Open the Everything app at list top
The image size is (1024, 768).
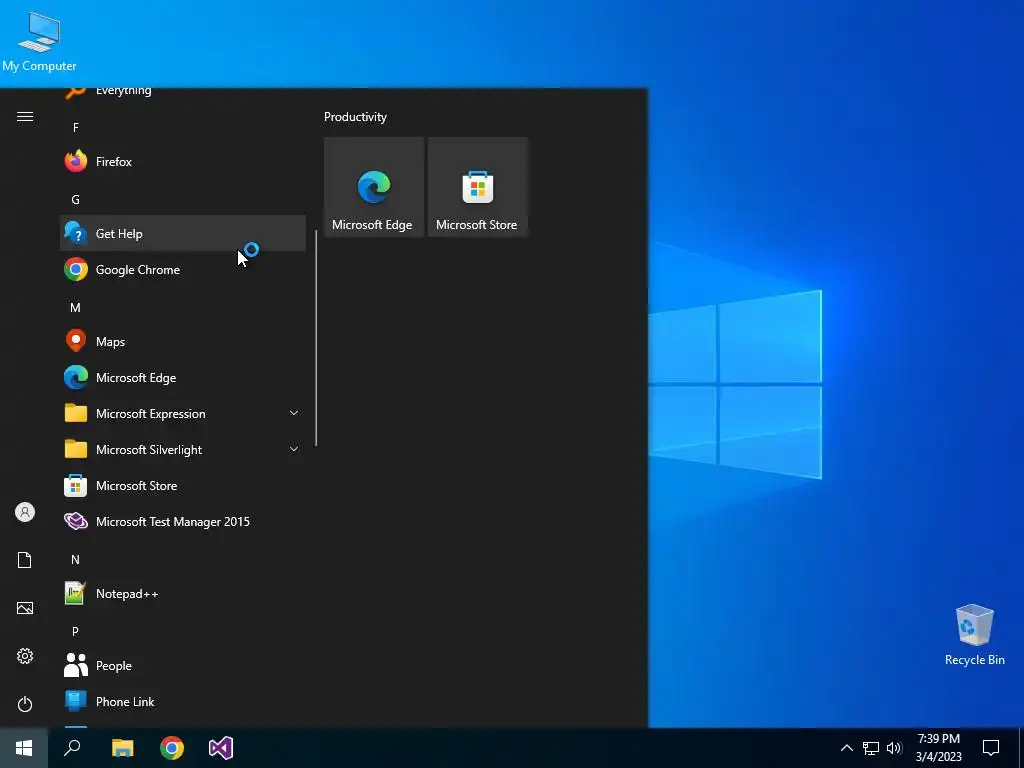183,93
